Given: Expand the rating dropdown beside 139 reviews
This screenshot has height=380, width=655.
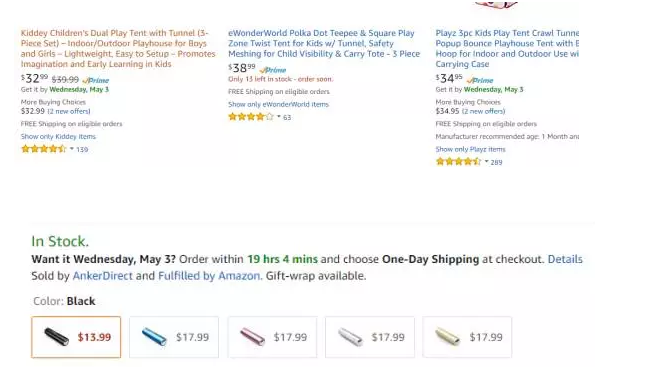Looking at the screenshot, I should 72,149.
